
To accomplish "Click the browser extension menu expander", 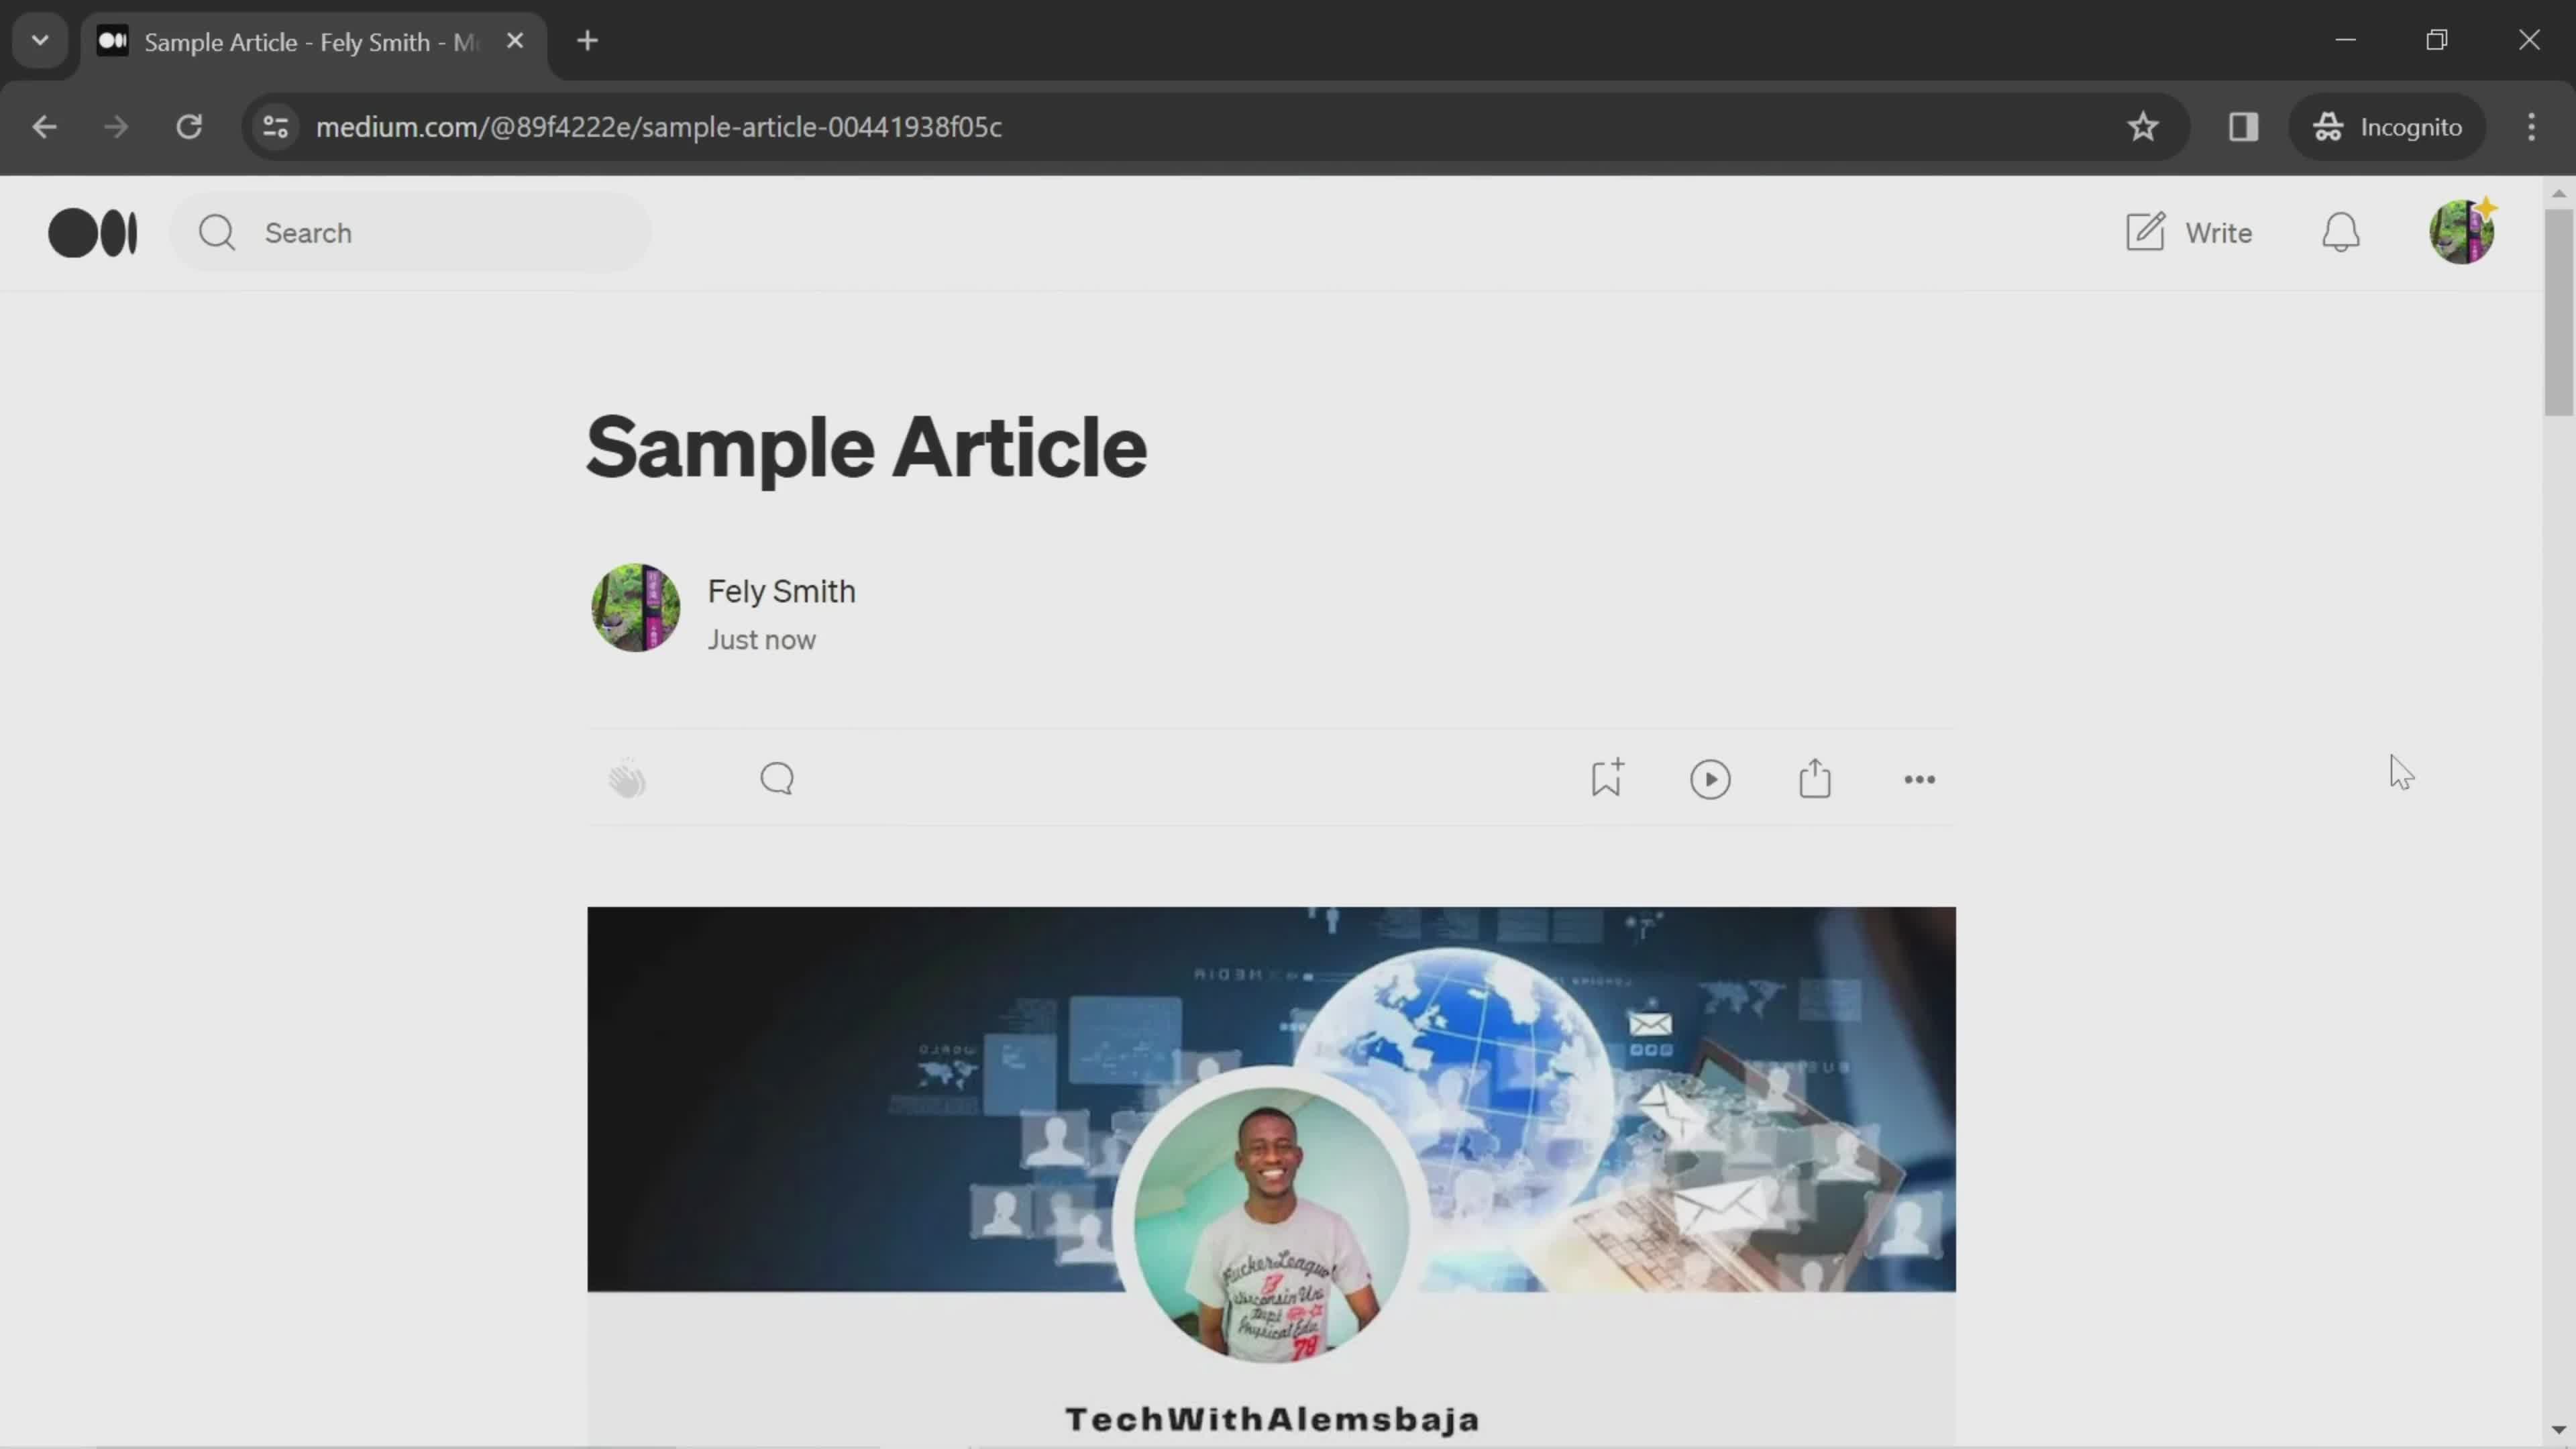I will click(x=39, y=39).
